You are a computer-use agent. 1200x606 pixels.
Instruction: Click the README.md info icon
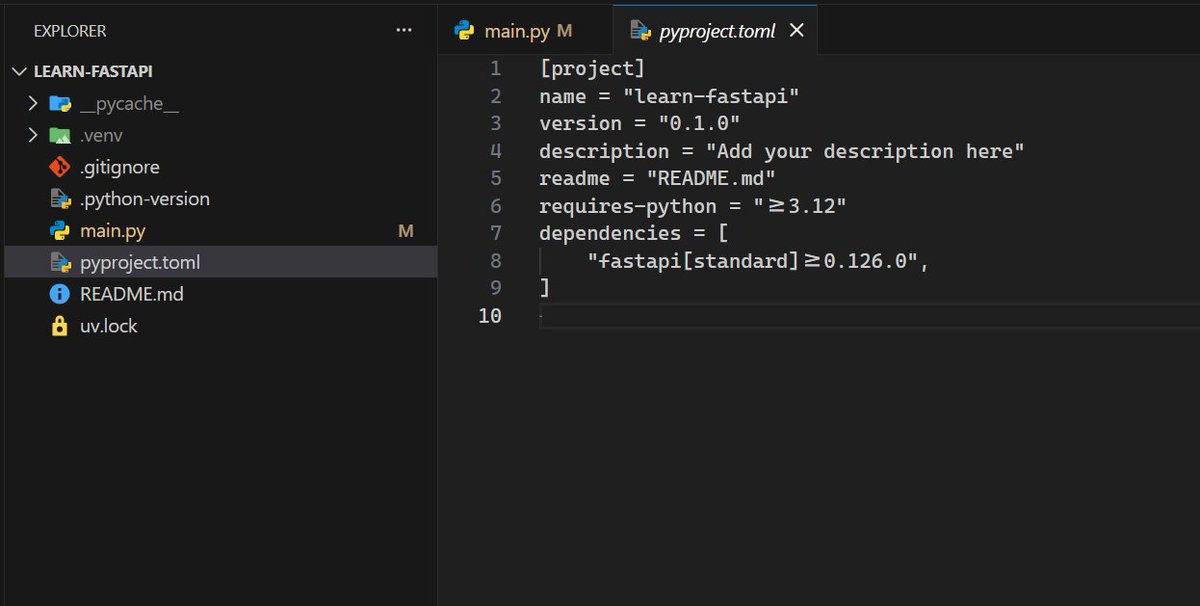(60, 294)
